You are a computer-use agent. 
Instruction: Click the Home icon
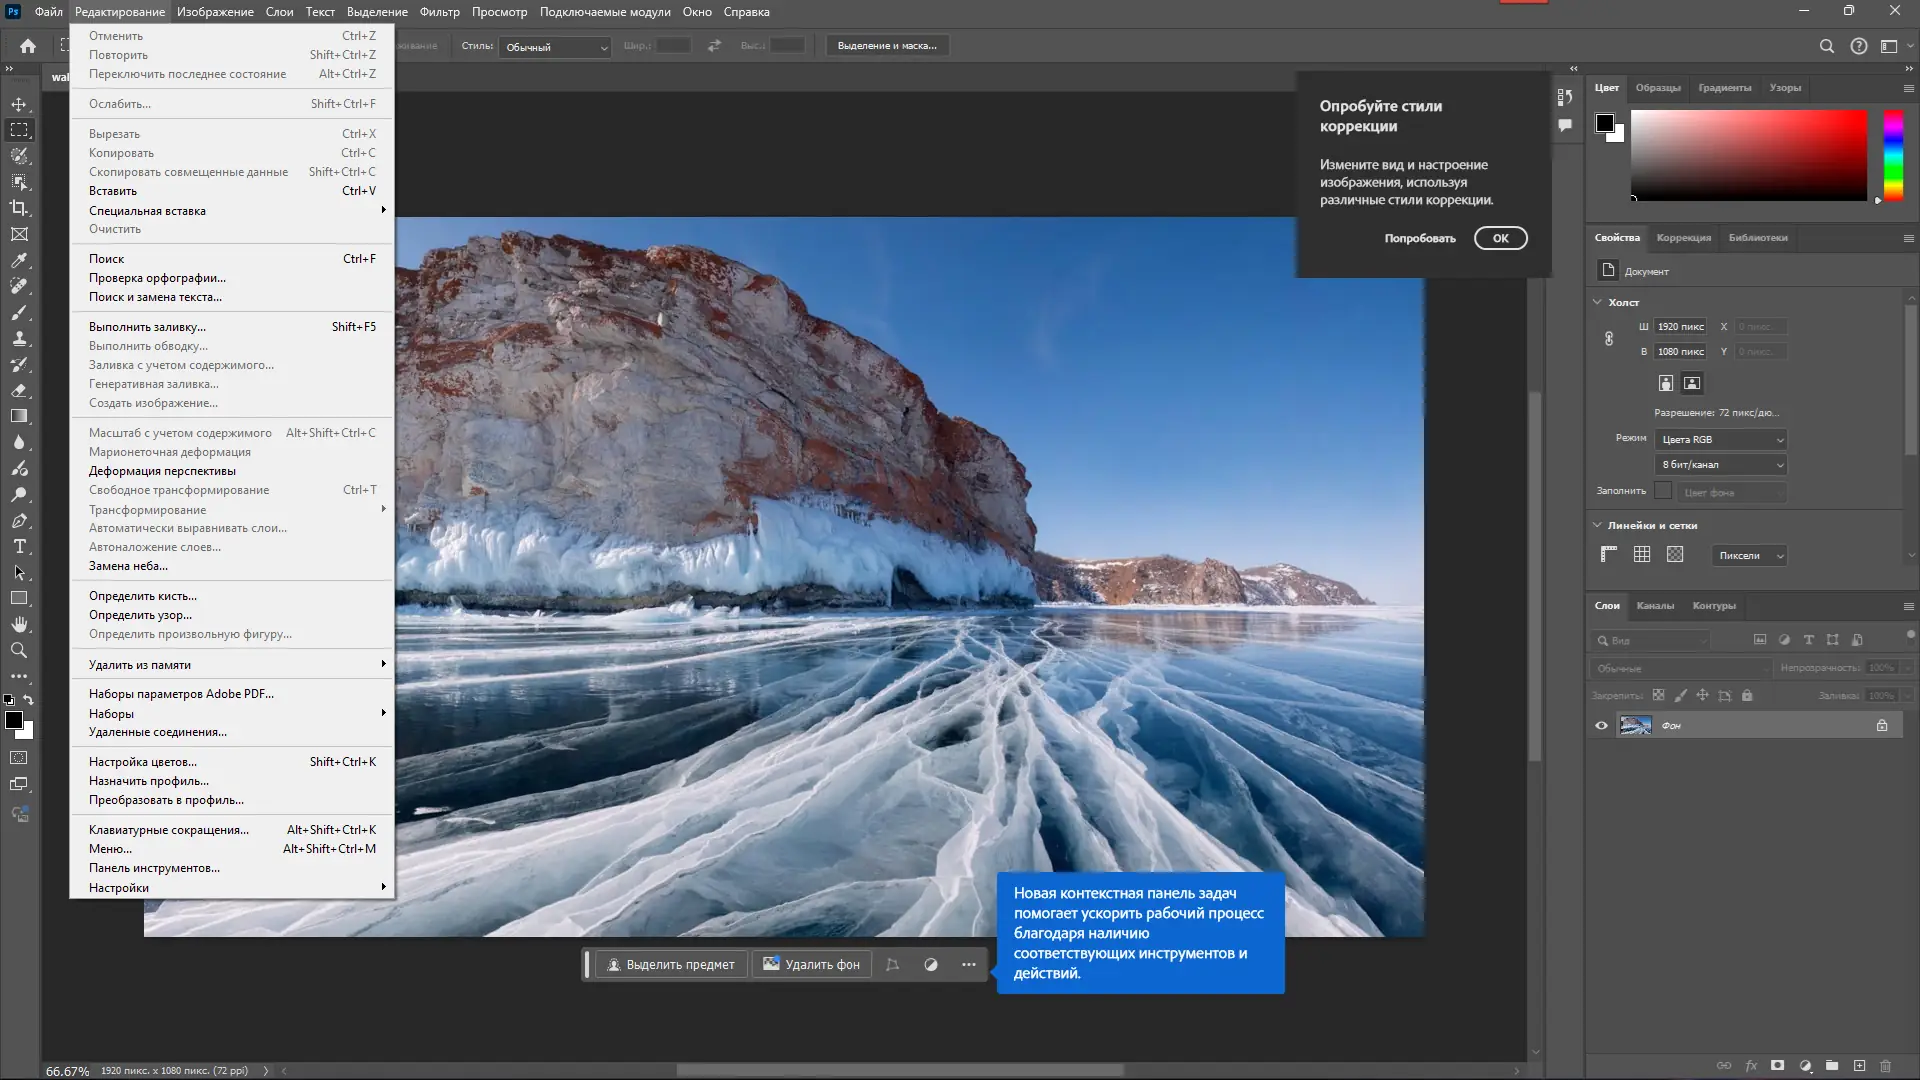coord(28,46)
